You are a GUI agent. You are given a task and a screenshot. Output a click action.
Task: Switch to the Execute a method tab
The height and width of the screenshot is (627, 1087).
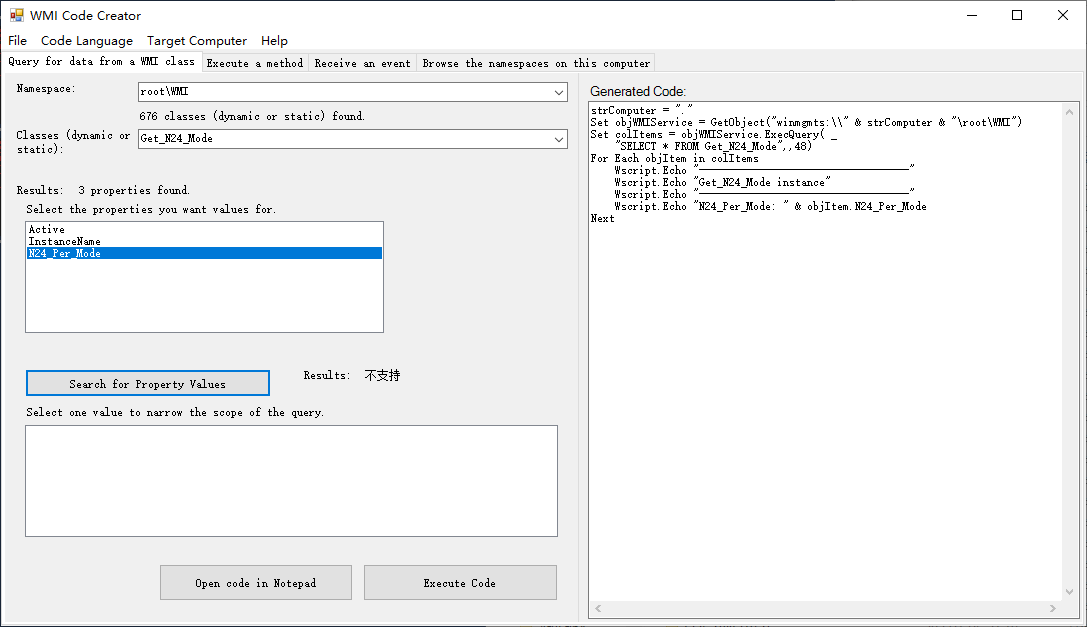click(255, 62)
